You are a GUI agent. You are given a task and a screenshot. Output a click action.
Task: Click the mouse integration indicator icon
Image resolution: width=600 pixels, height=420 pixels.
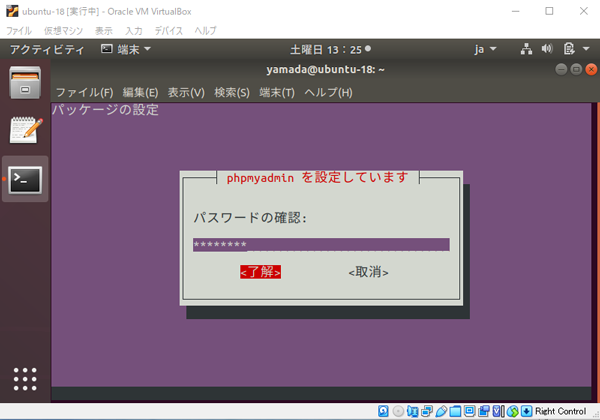coord(512,411)
